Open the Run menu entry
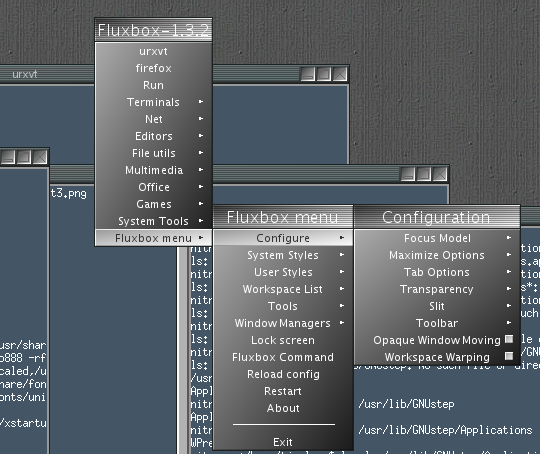The image size is (540, 454). coord(153,85)
